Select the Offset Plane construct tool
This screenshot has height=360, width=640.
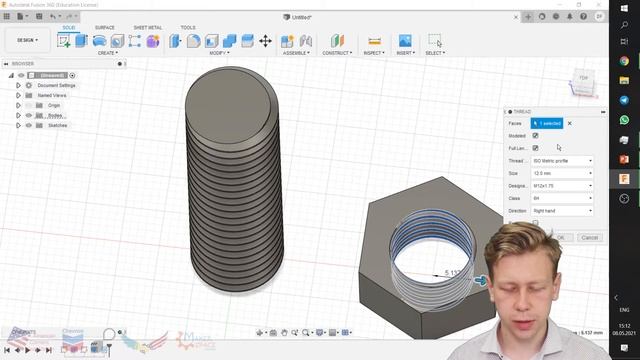pyautogui.click(x=337, y=41)
